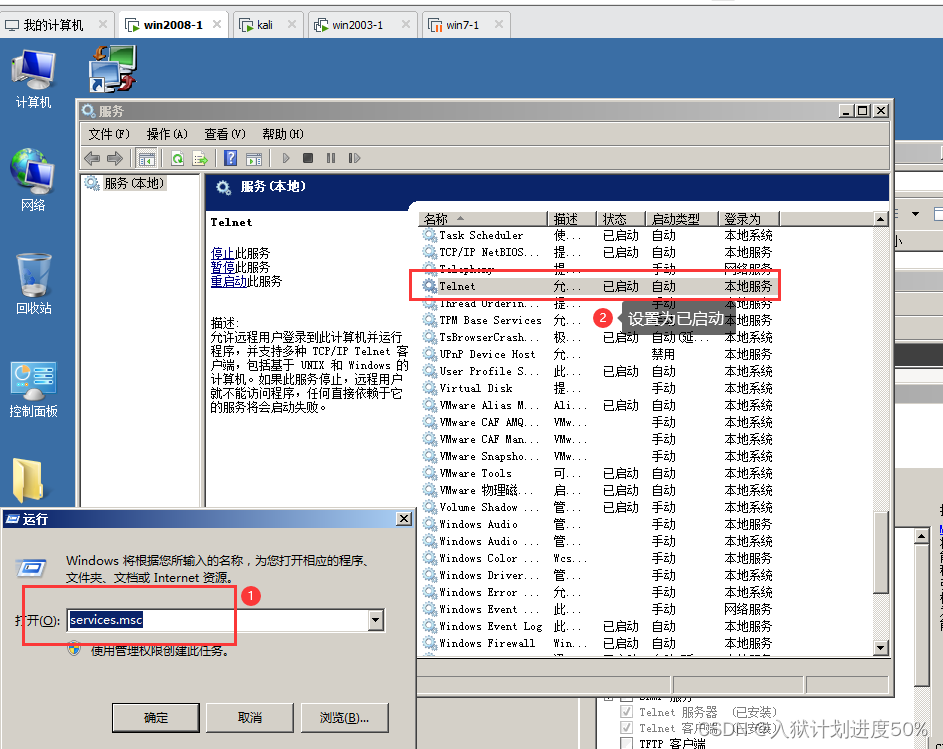Toggle the Telnet 服务器 checkbox
This screenshot has height=749, width=943.
(626, 712)
